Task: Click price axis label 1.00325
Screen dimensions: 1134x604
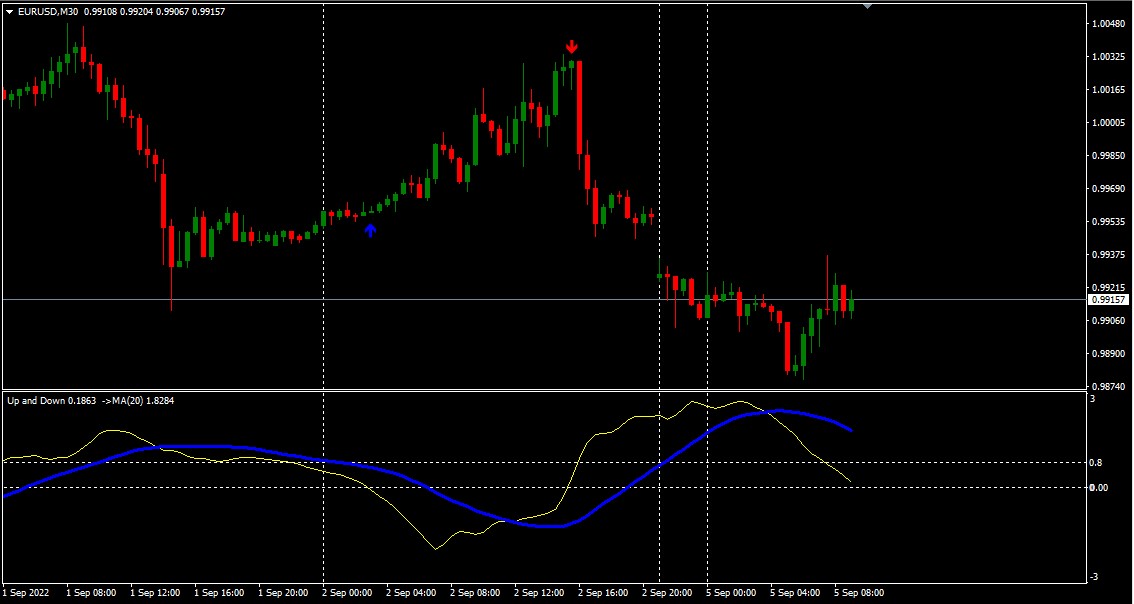Action: pos(1109,56)
